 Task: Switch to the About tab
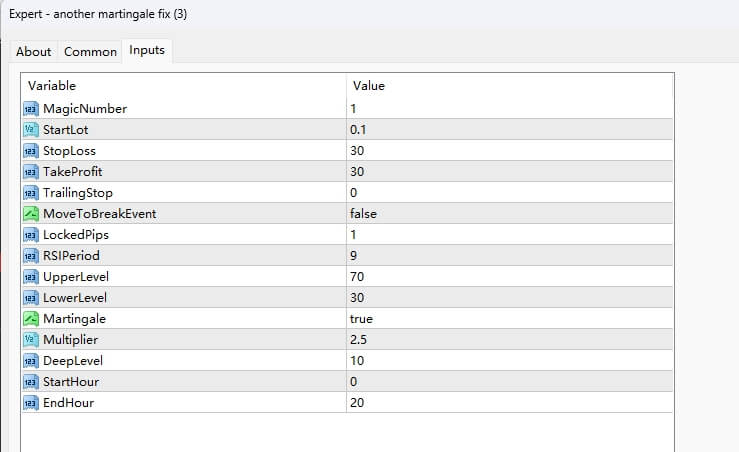[x=34, y=52]
